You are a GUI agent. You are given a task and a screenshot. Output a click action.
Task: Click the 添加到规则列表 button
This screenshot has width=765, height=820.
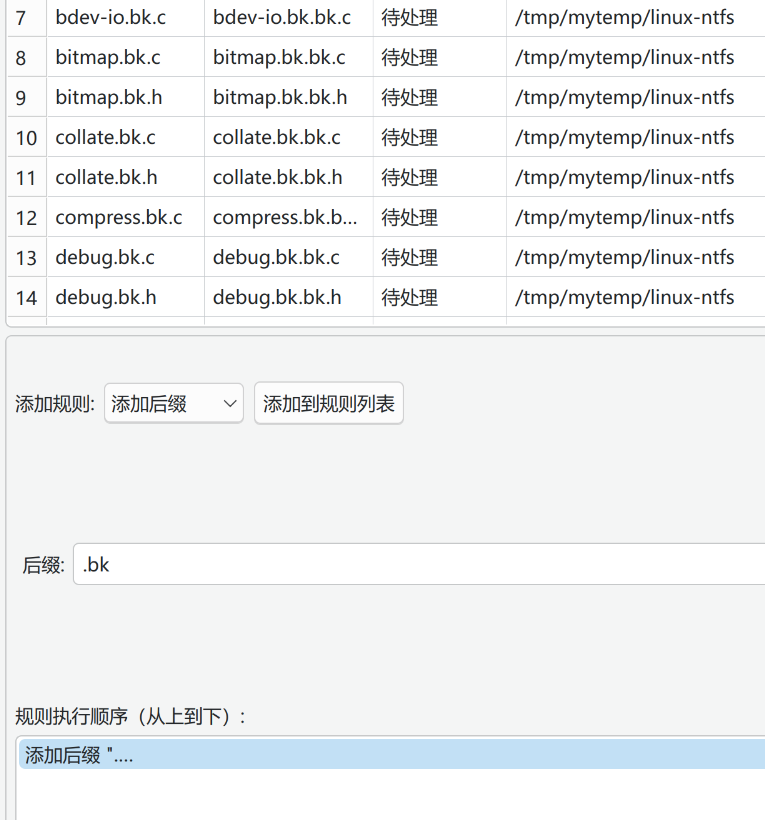coord(328,403)
